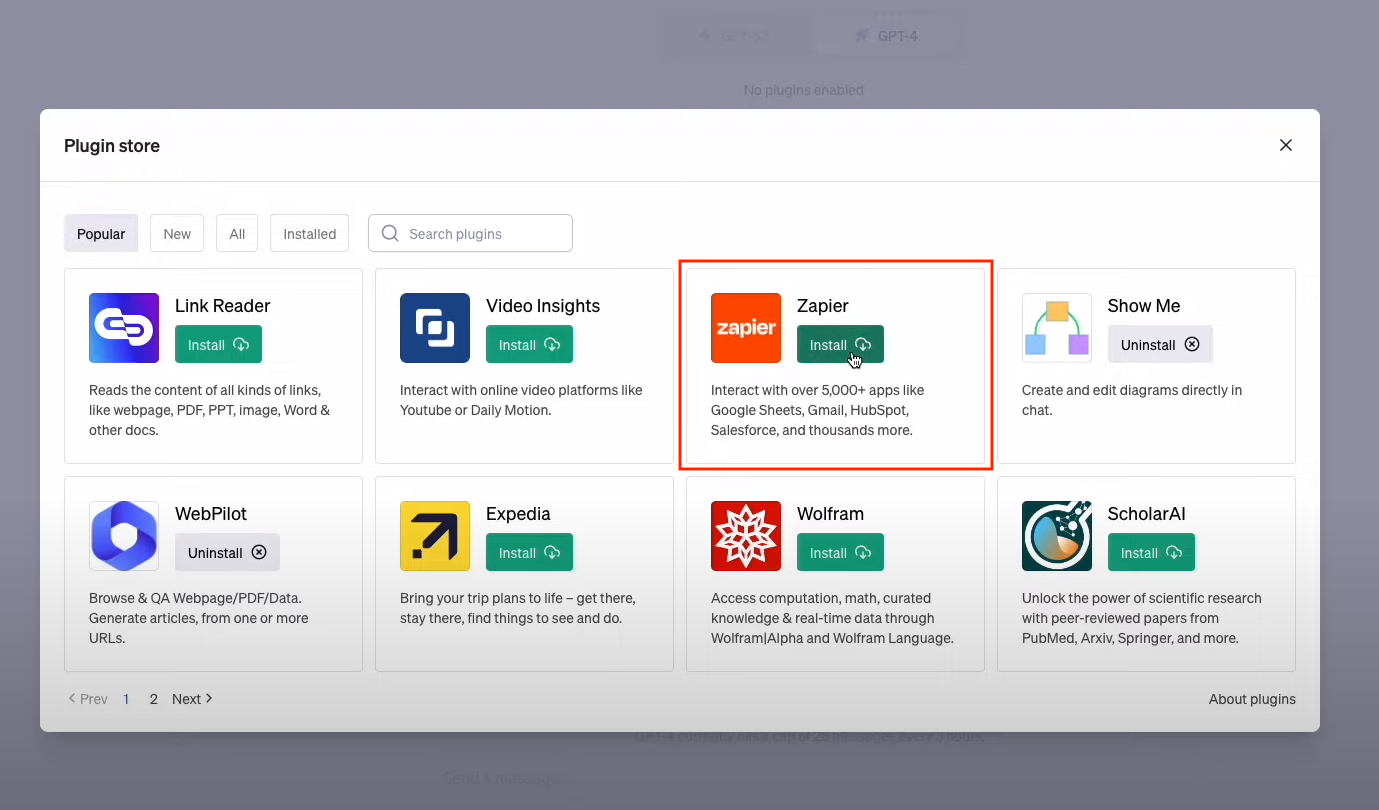1379x810 pixels.
Task: Install the Video Insights plugin
Action: coord(529,344)
